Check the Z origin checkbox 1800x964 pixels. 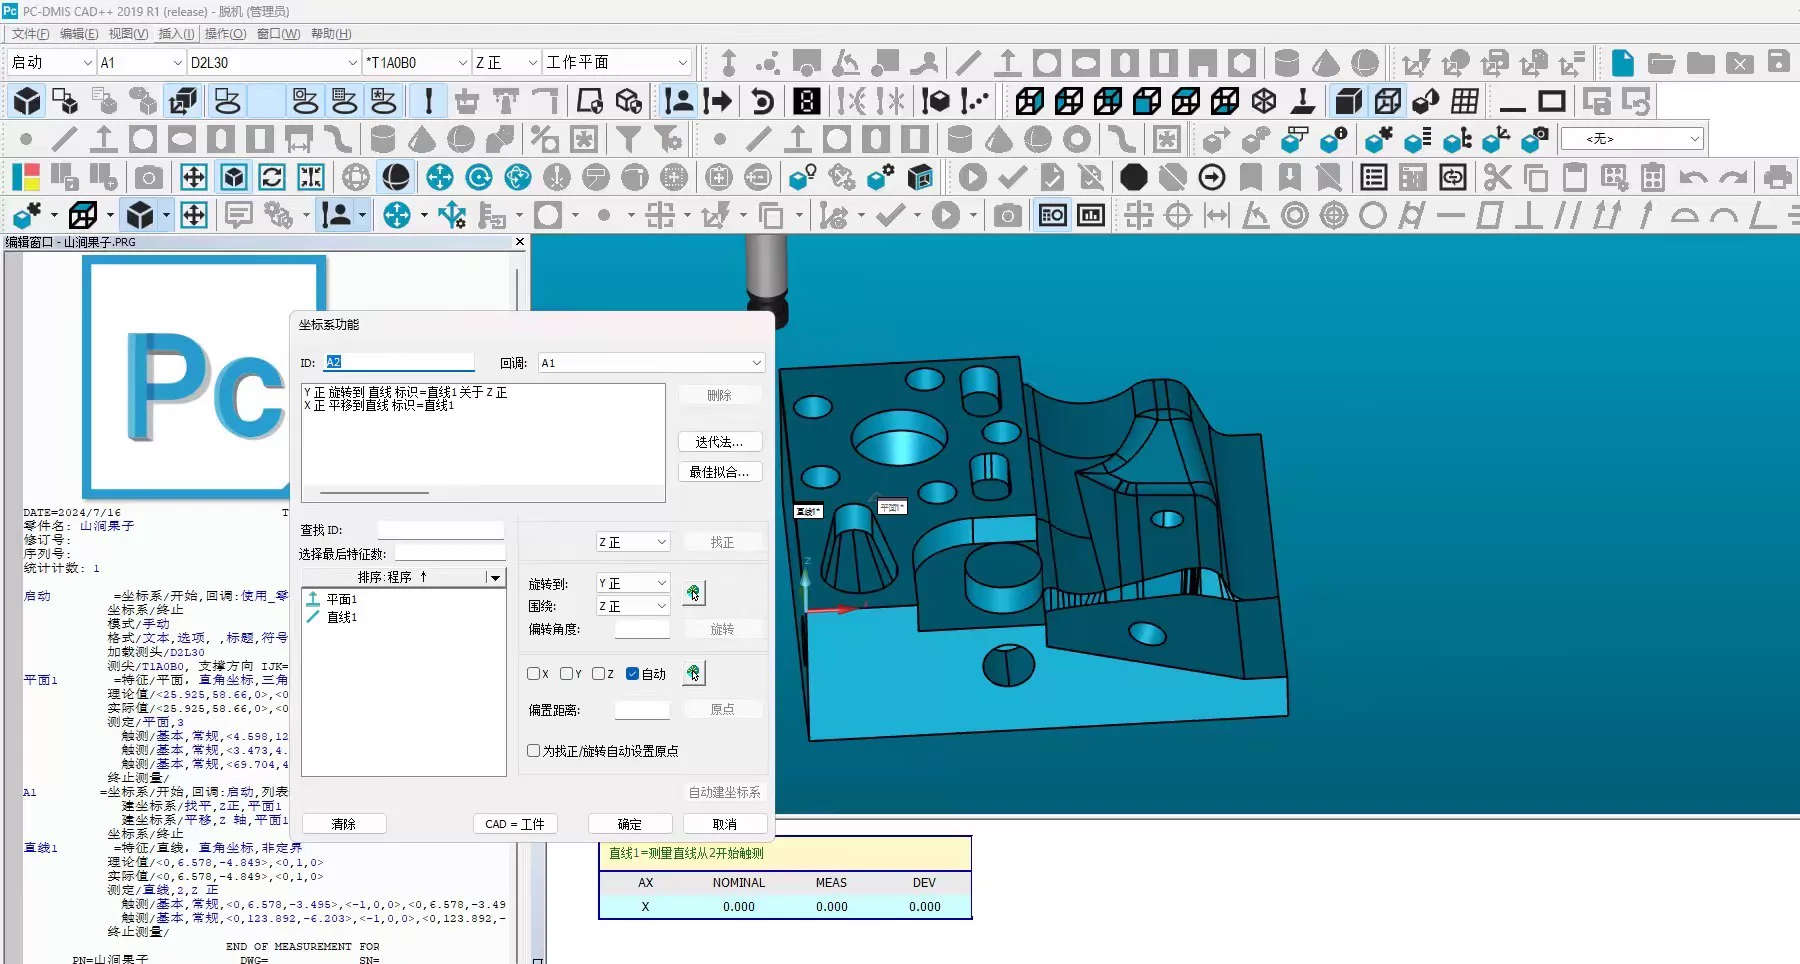pos(599,674)
